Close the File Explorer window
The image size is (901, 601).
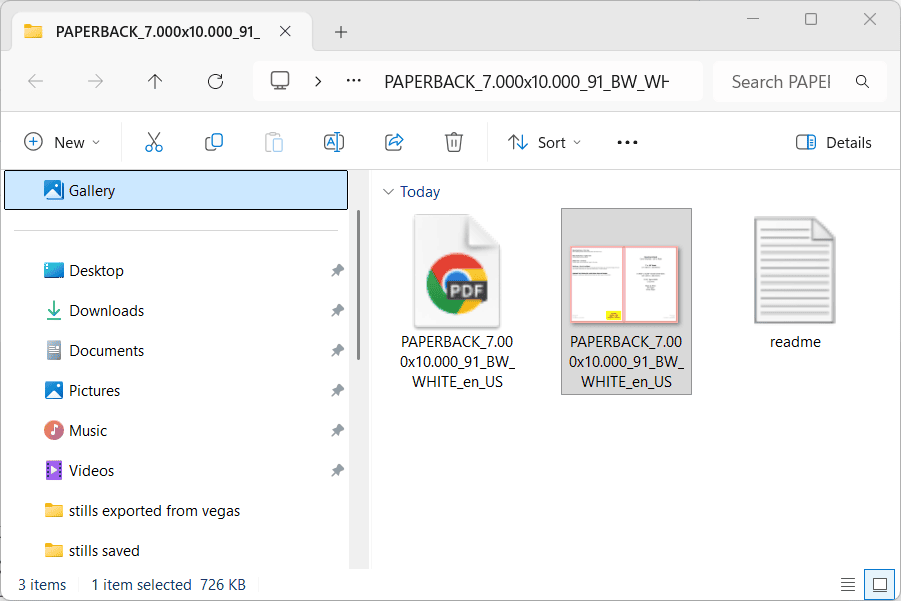[x=870, y=19]
